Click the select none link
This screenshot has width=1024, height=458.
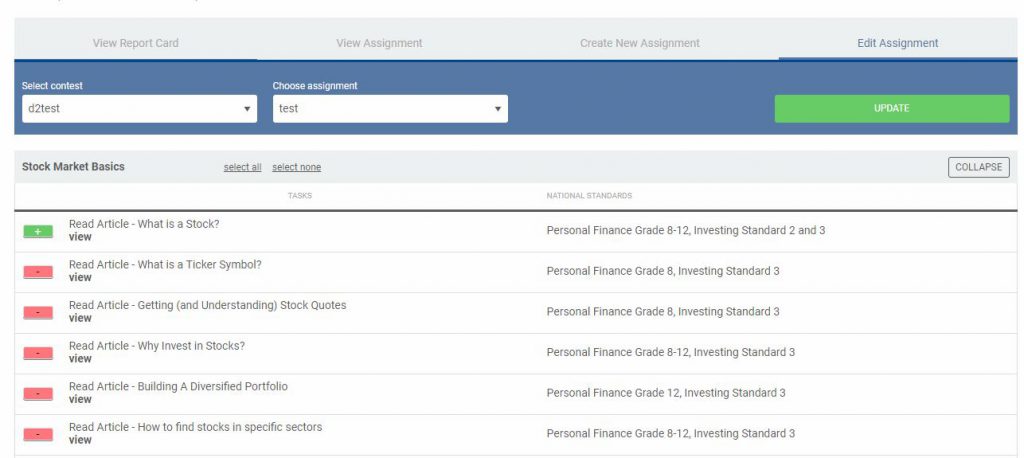tap(296, 167)
